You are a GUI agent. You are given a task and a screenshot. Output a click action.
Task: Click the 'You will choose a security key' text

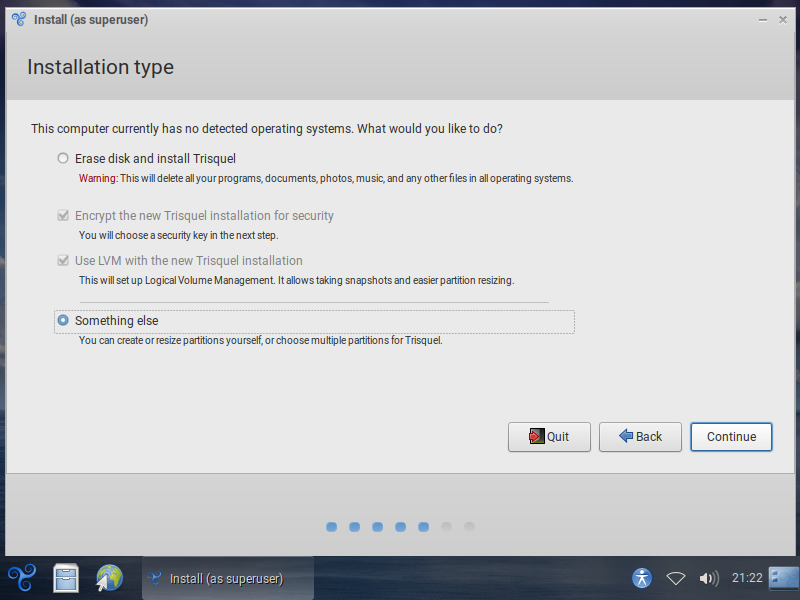pyautogui.click(x=179, y=235)
